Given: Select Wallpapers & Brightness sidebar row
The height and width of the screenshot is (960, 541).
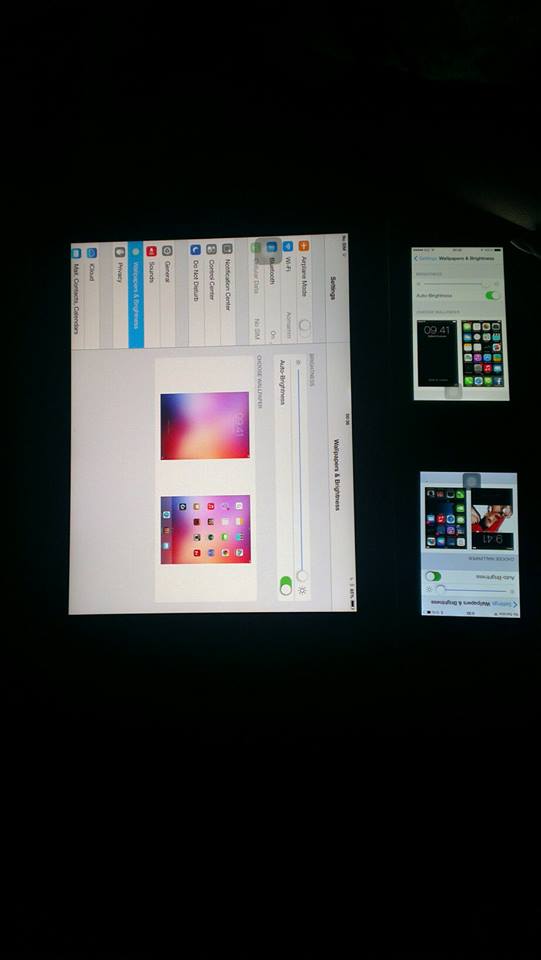Looking at the screenshot, I should click(x=136, y=295).
